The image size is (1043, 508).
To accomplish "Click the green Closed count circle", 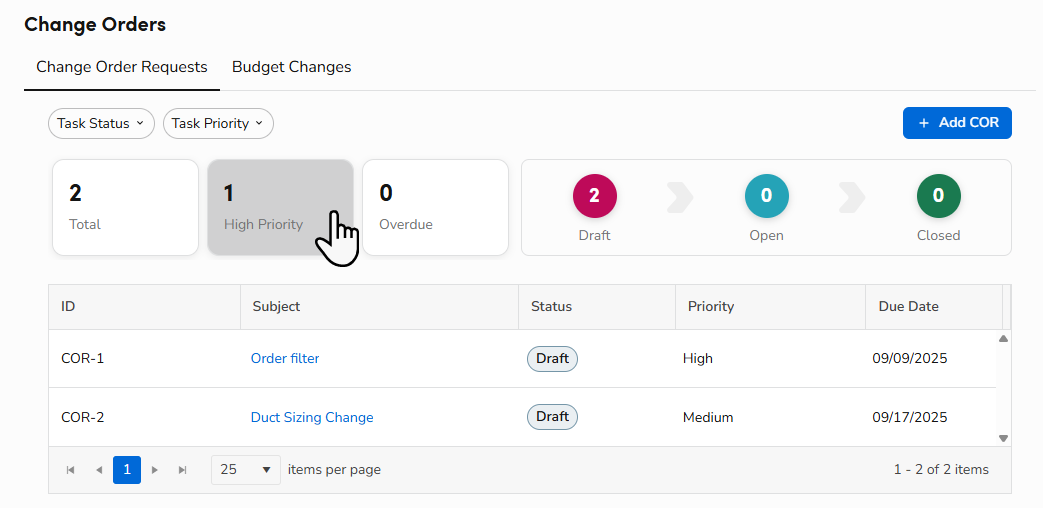I will 939,195.
